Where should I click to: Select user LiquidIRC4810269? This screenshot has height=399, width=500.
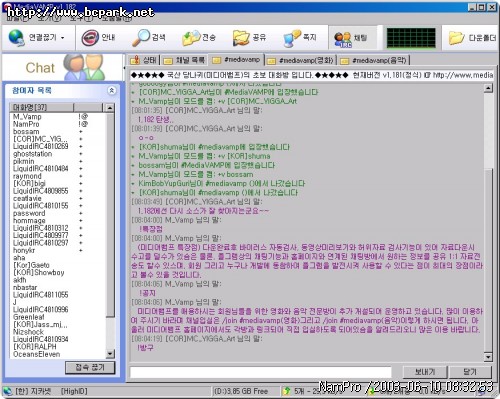click(x=40, y=146)
